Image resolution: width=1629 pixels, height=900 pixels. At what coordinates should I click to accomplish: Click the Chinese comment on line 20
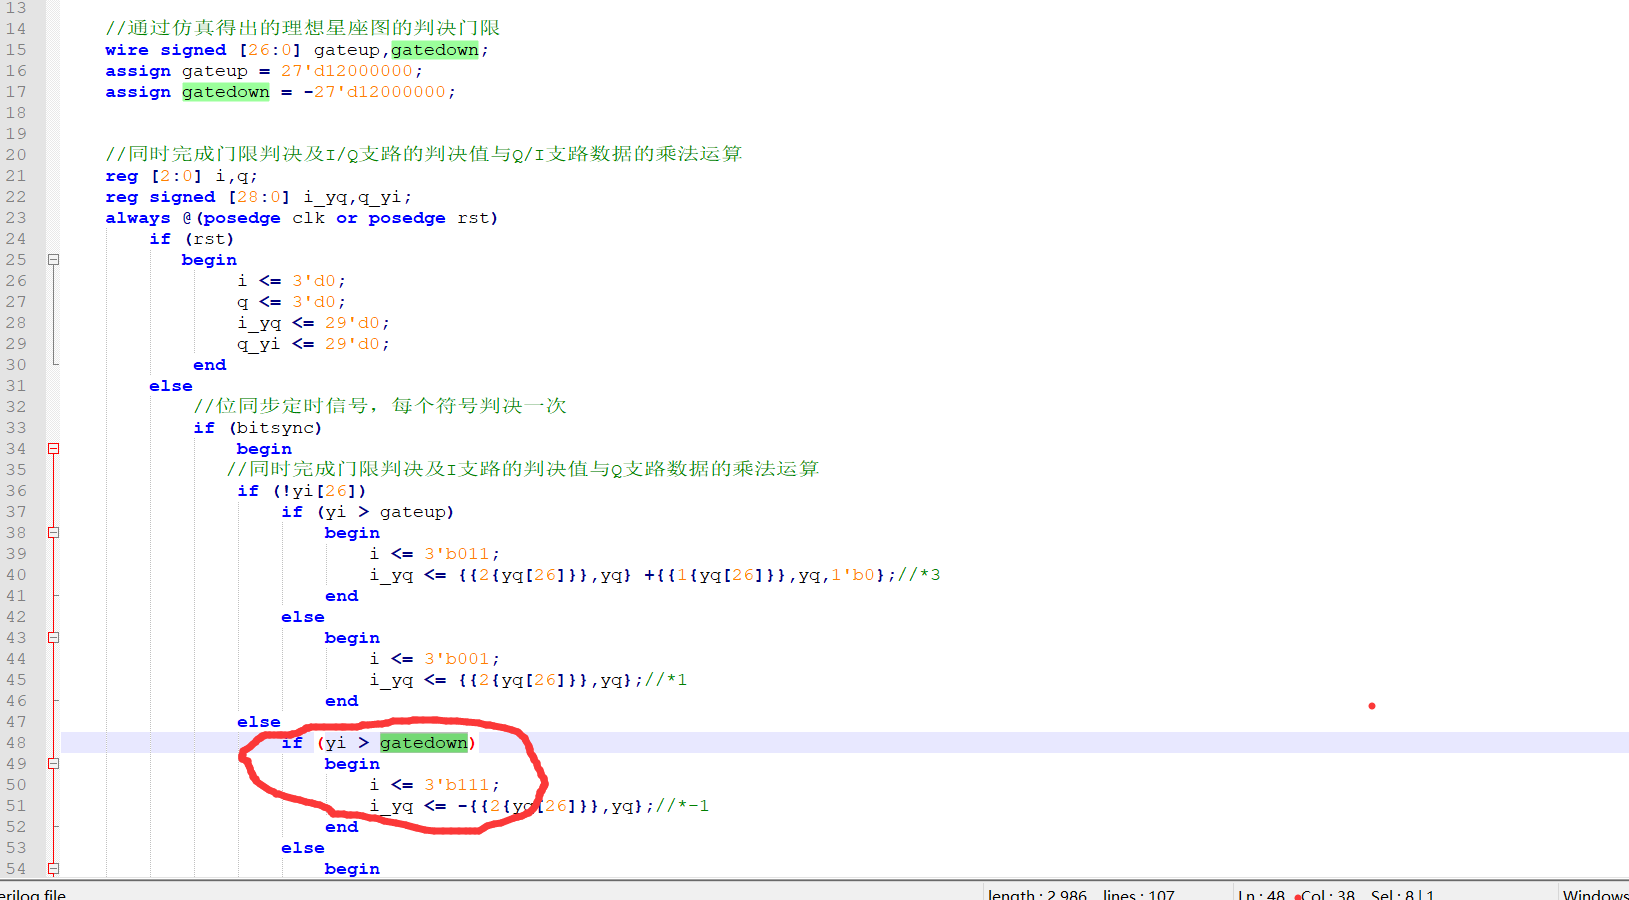(x=424, y=154)
